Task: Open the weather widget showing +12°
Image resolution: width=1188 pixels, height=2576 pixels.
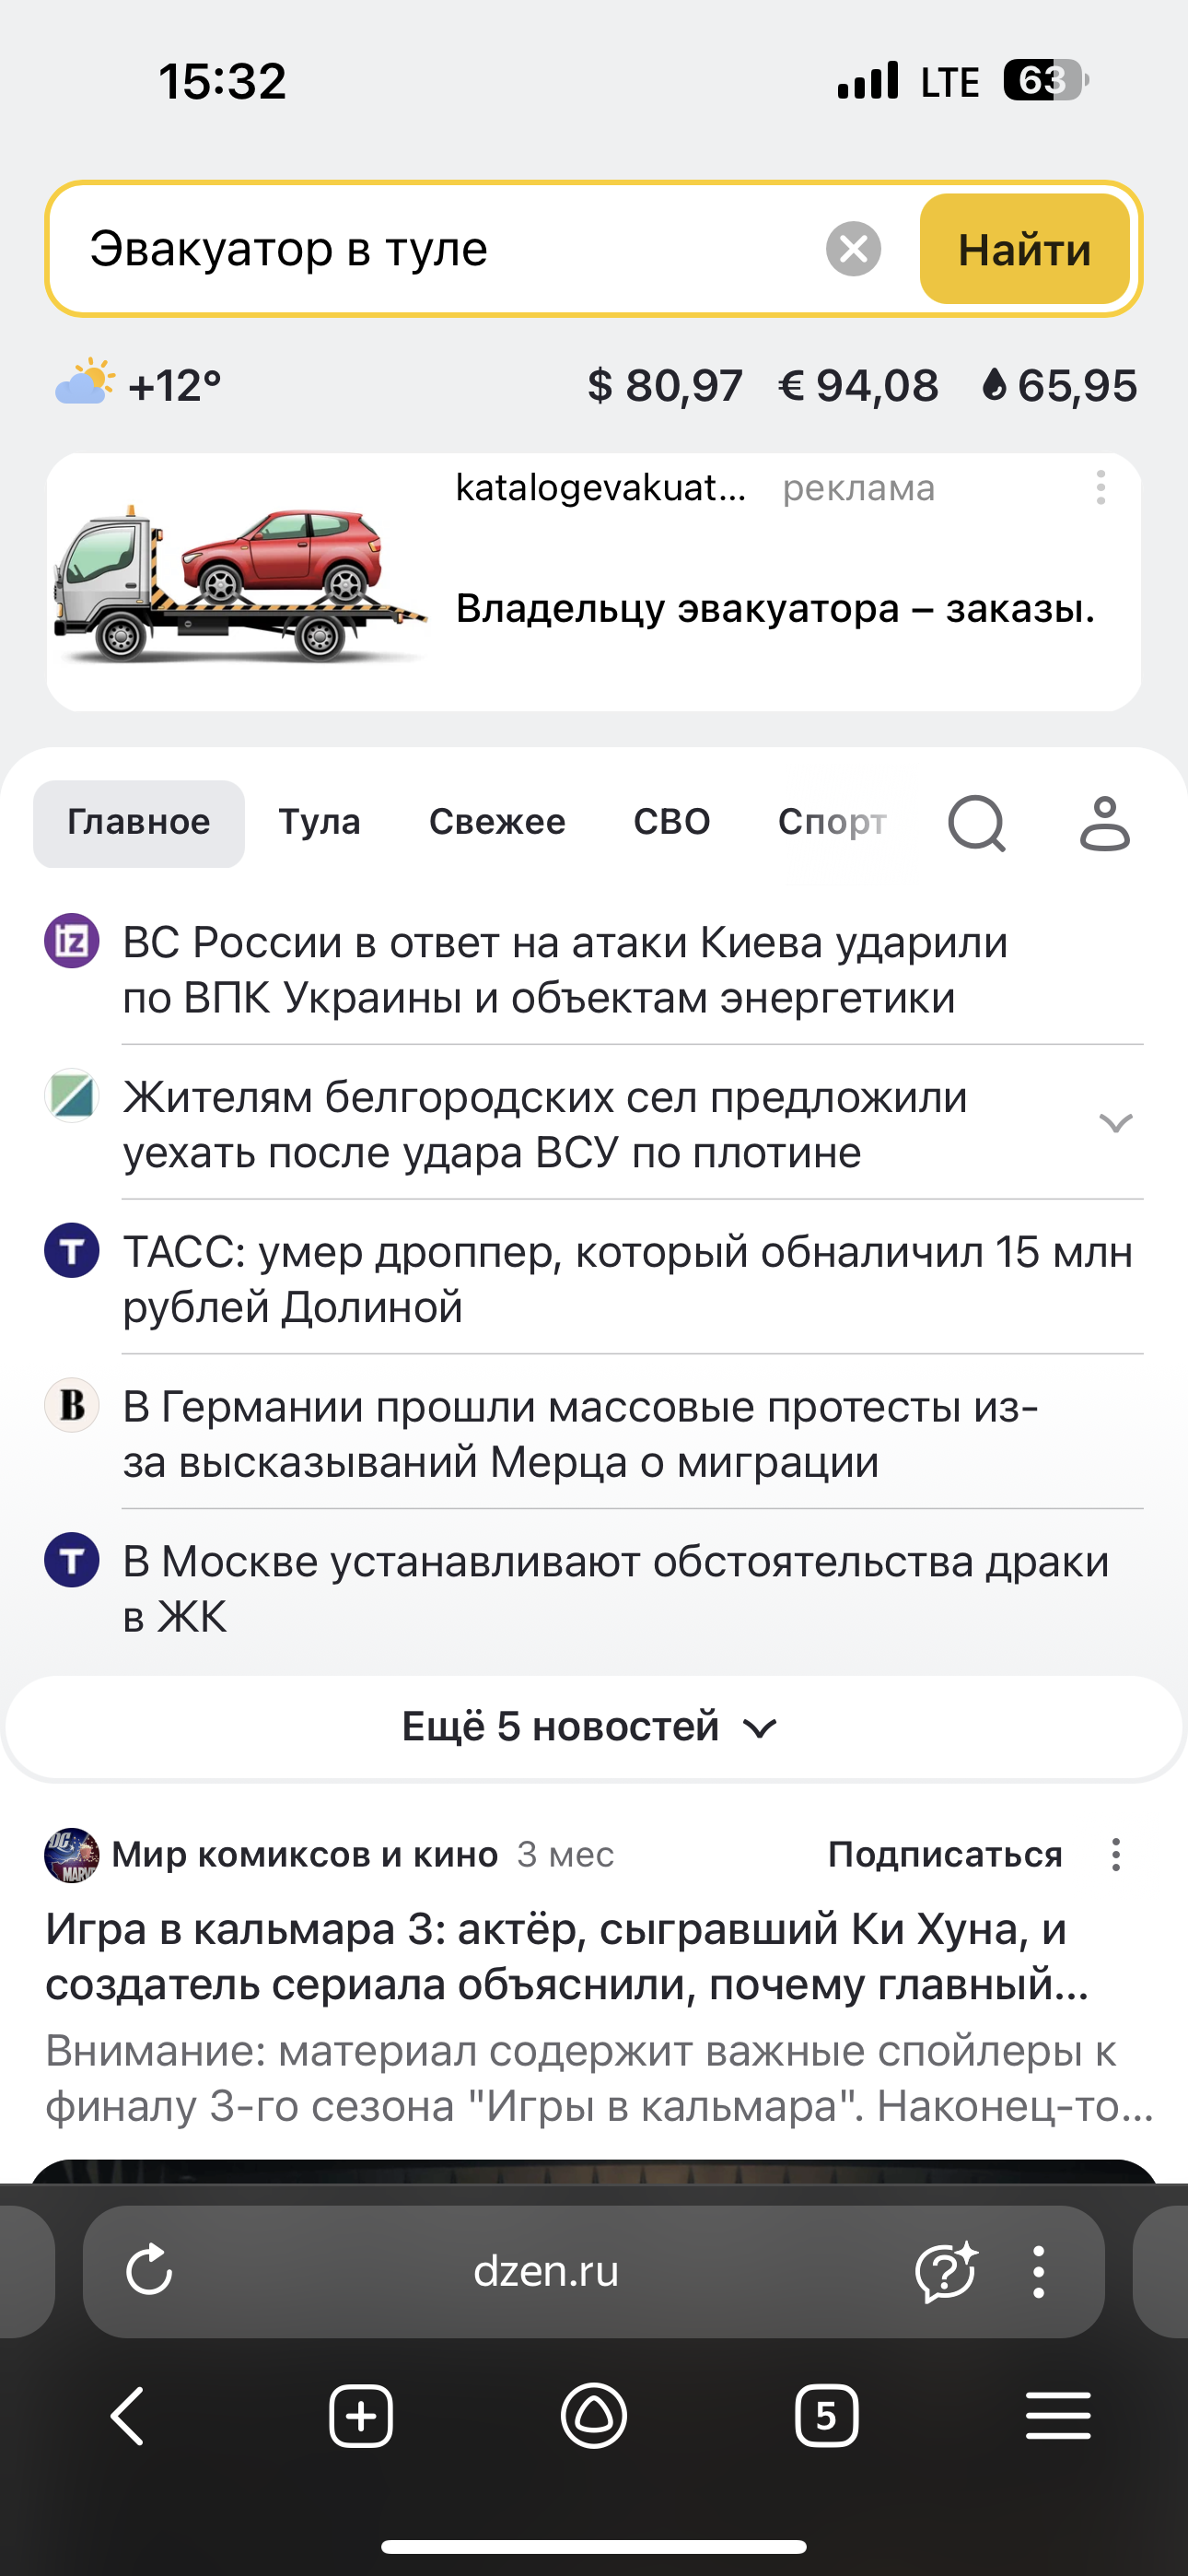Action: (139, 385)
